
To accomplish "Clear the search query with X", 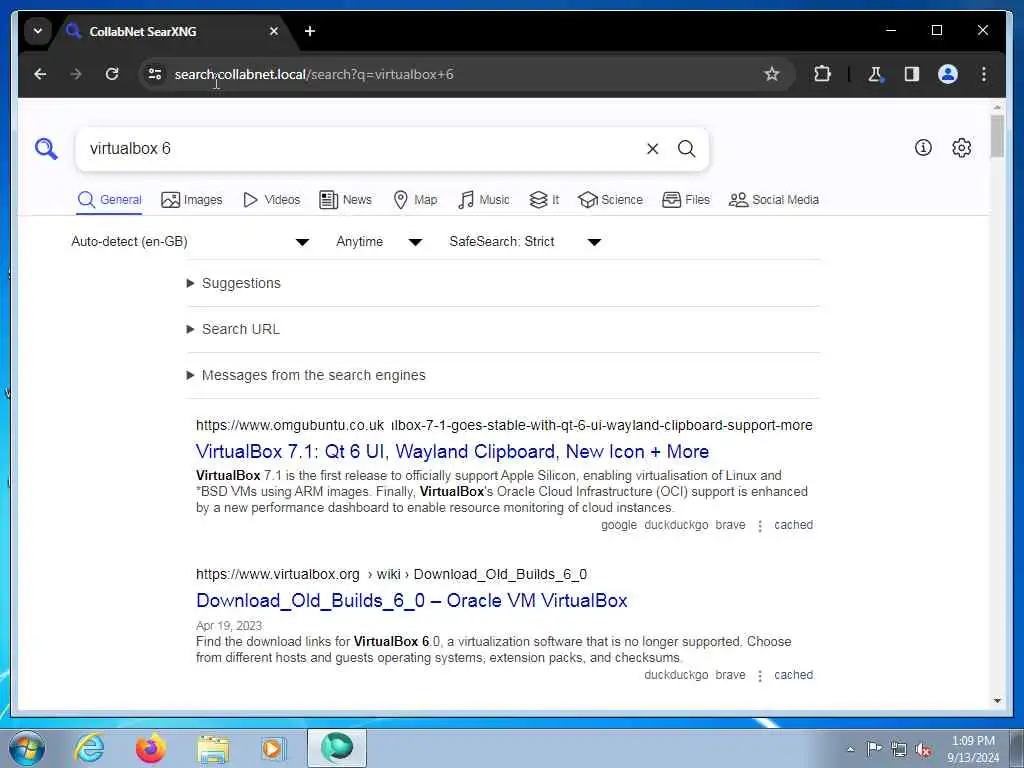I will pos(652,149).
